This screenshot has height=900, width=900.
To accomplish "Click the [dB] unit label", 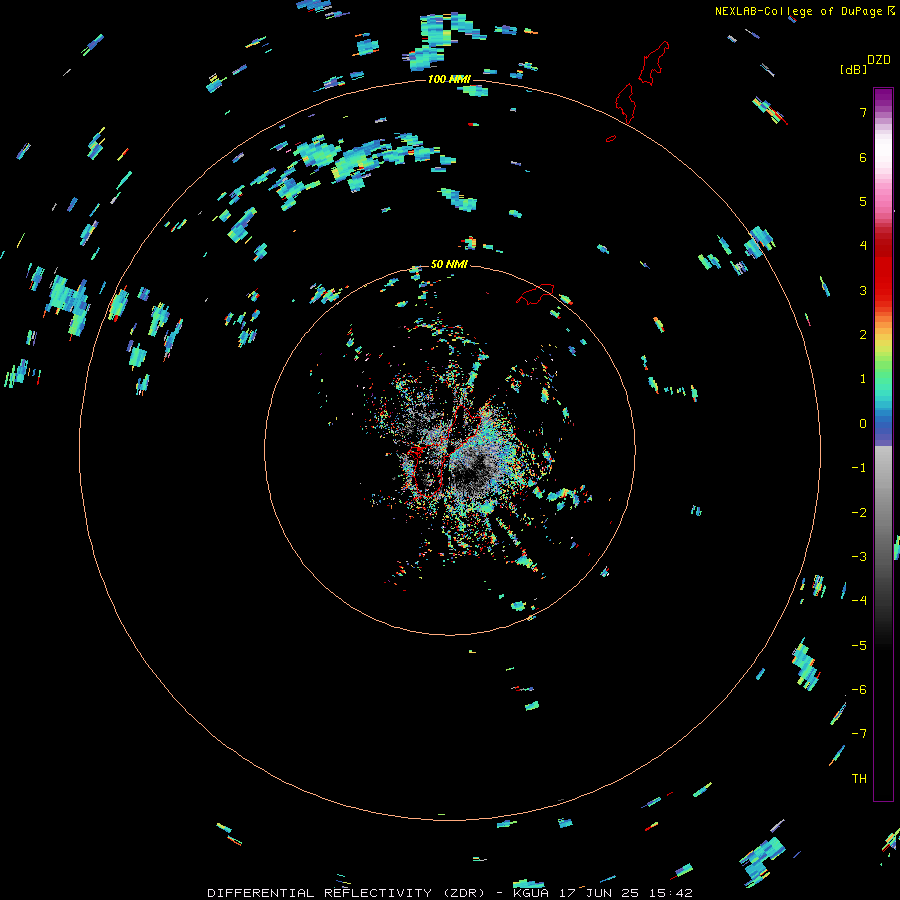I will coord(853,69).
